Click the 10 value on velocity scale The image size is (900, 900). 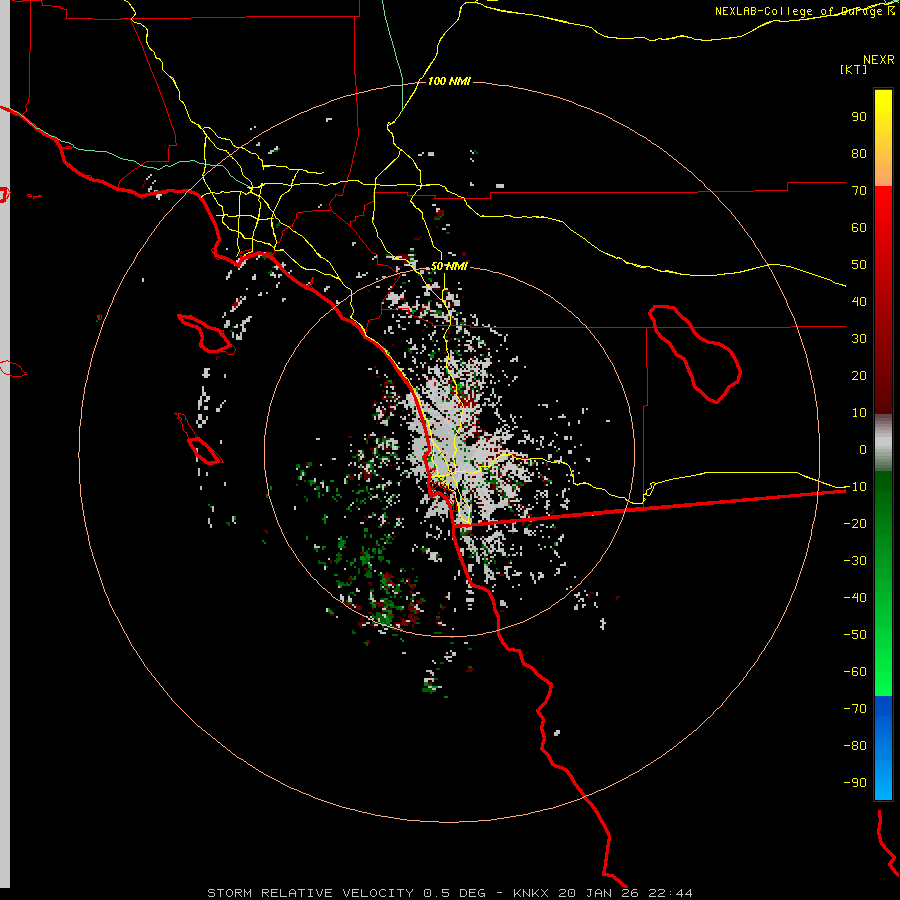click(859, 413)
